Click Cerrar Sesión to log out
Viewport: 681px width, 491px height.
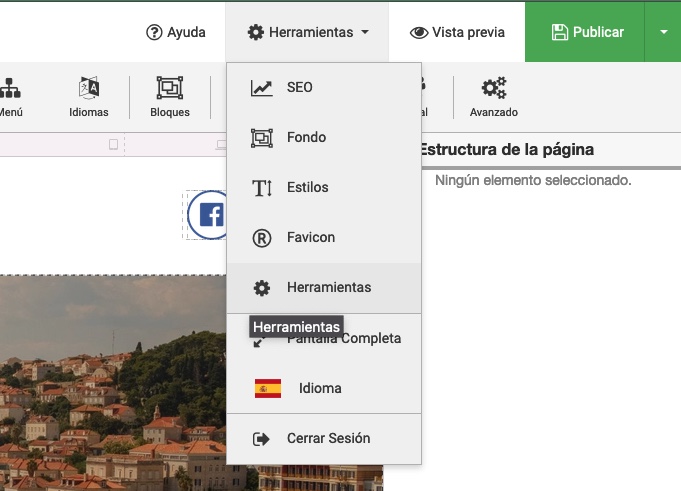(x=327, y=439)
